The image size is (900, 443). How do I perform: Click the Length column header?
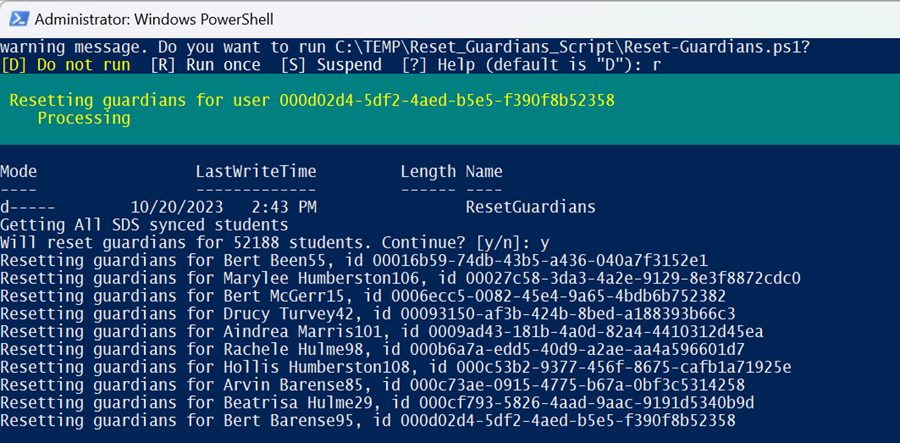pos(428,172)
